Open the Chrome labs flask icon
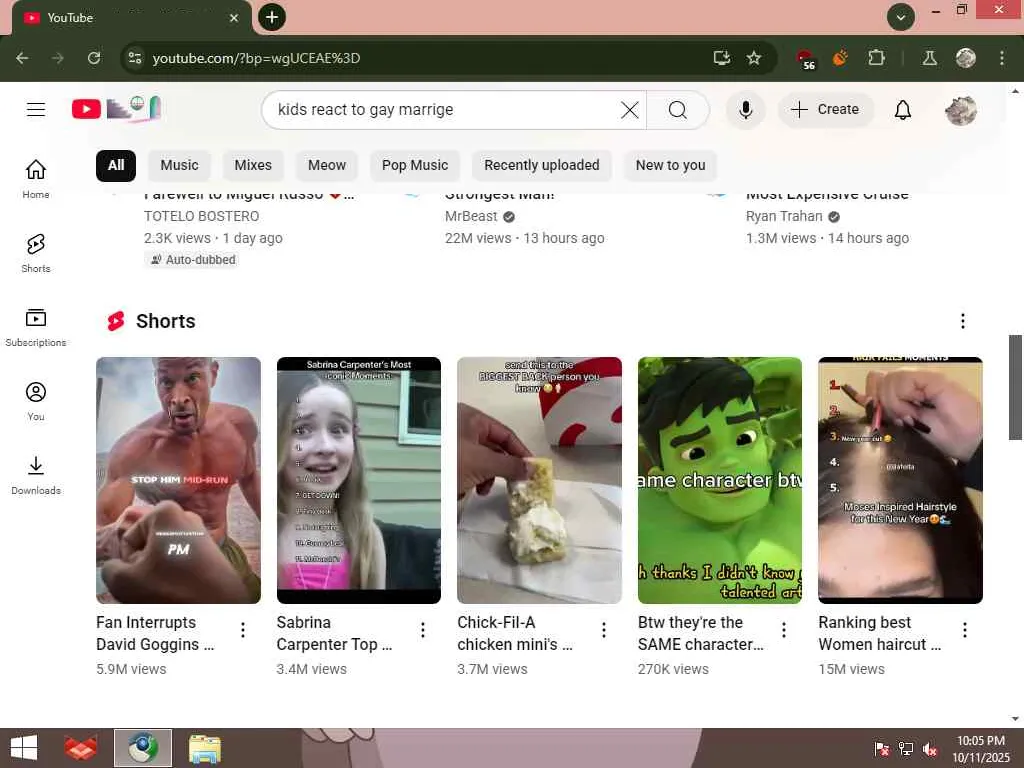This screenshot has height=768, width=1024. tap(929, 58)
